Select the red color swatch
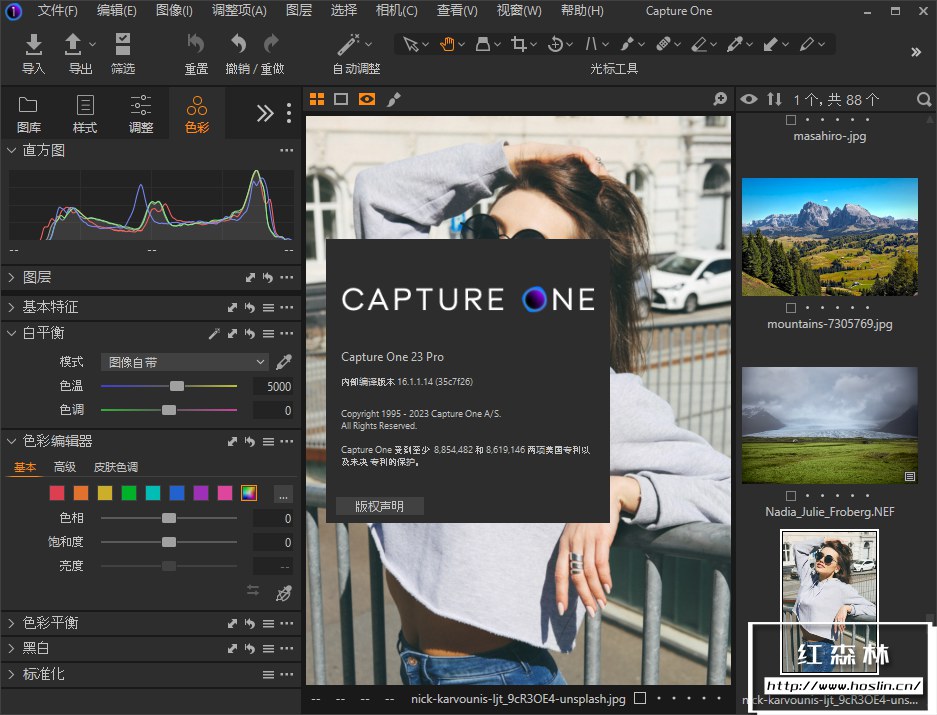This screenshot has height=715, width=937. [57, 493]
